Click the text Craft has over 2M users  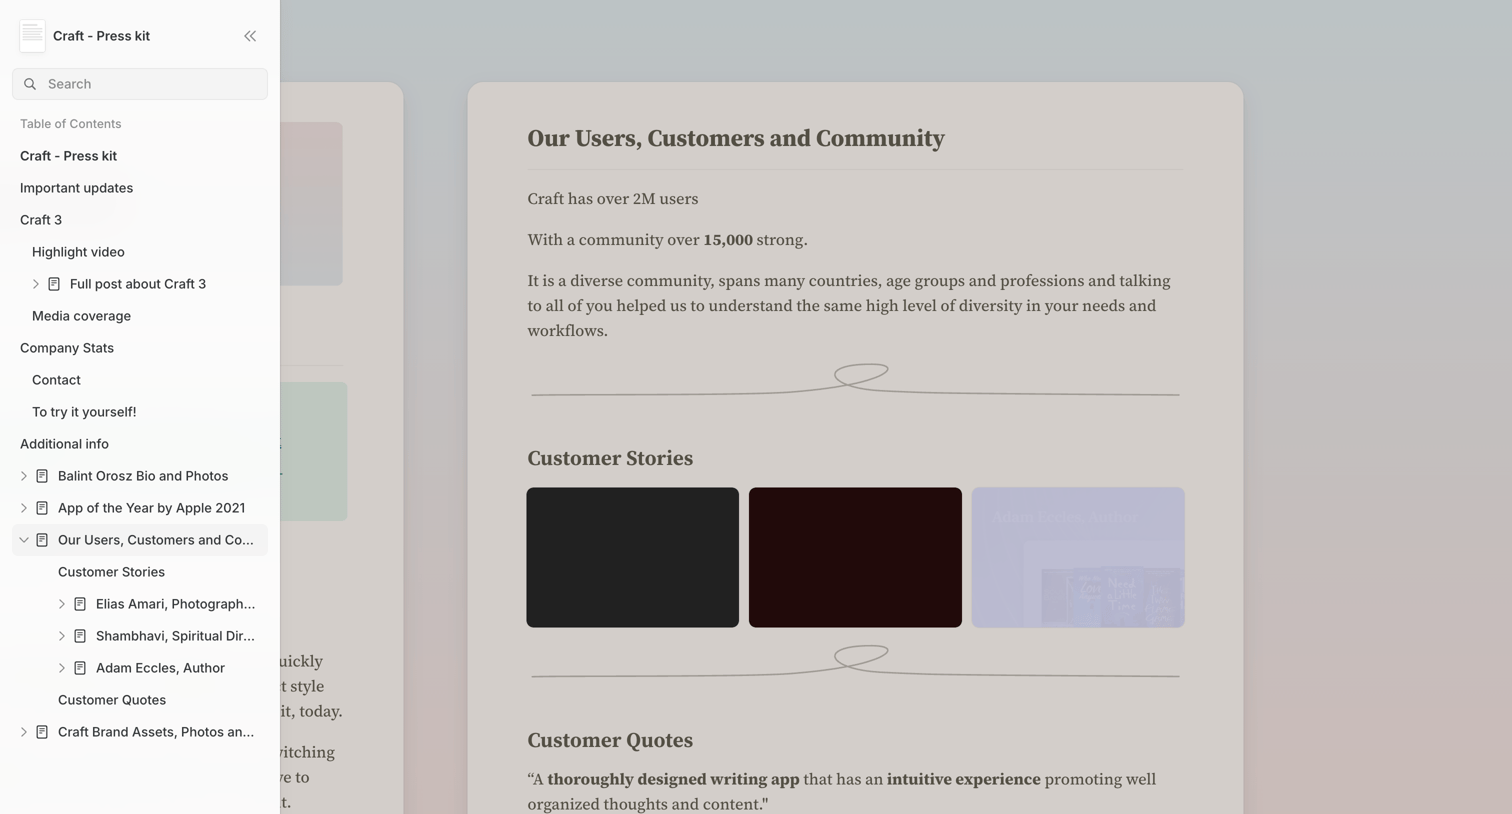tap(613, 199)
